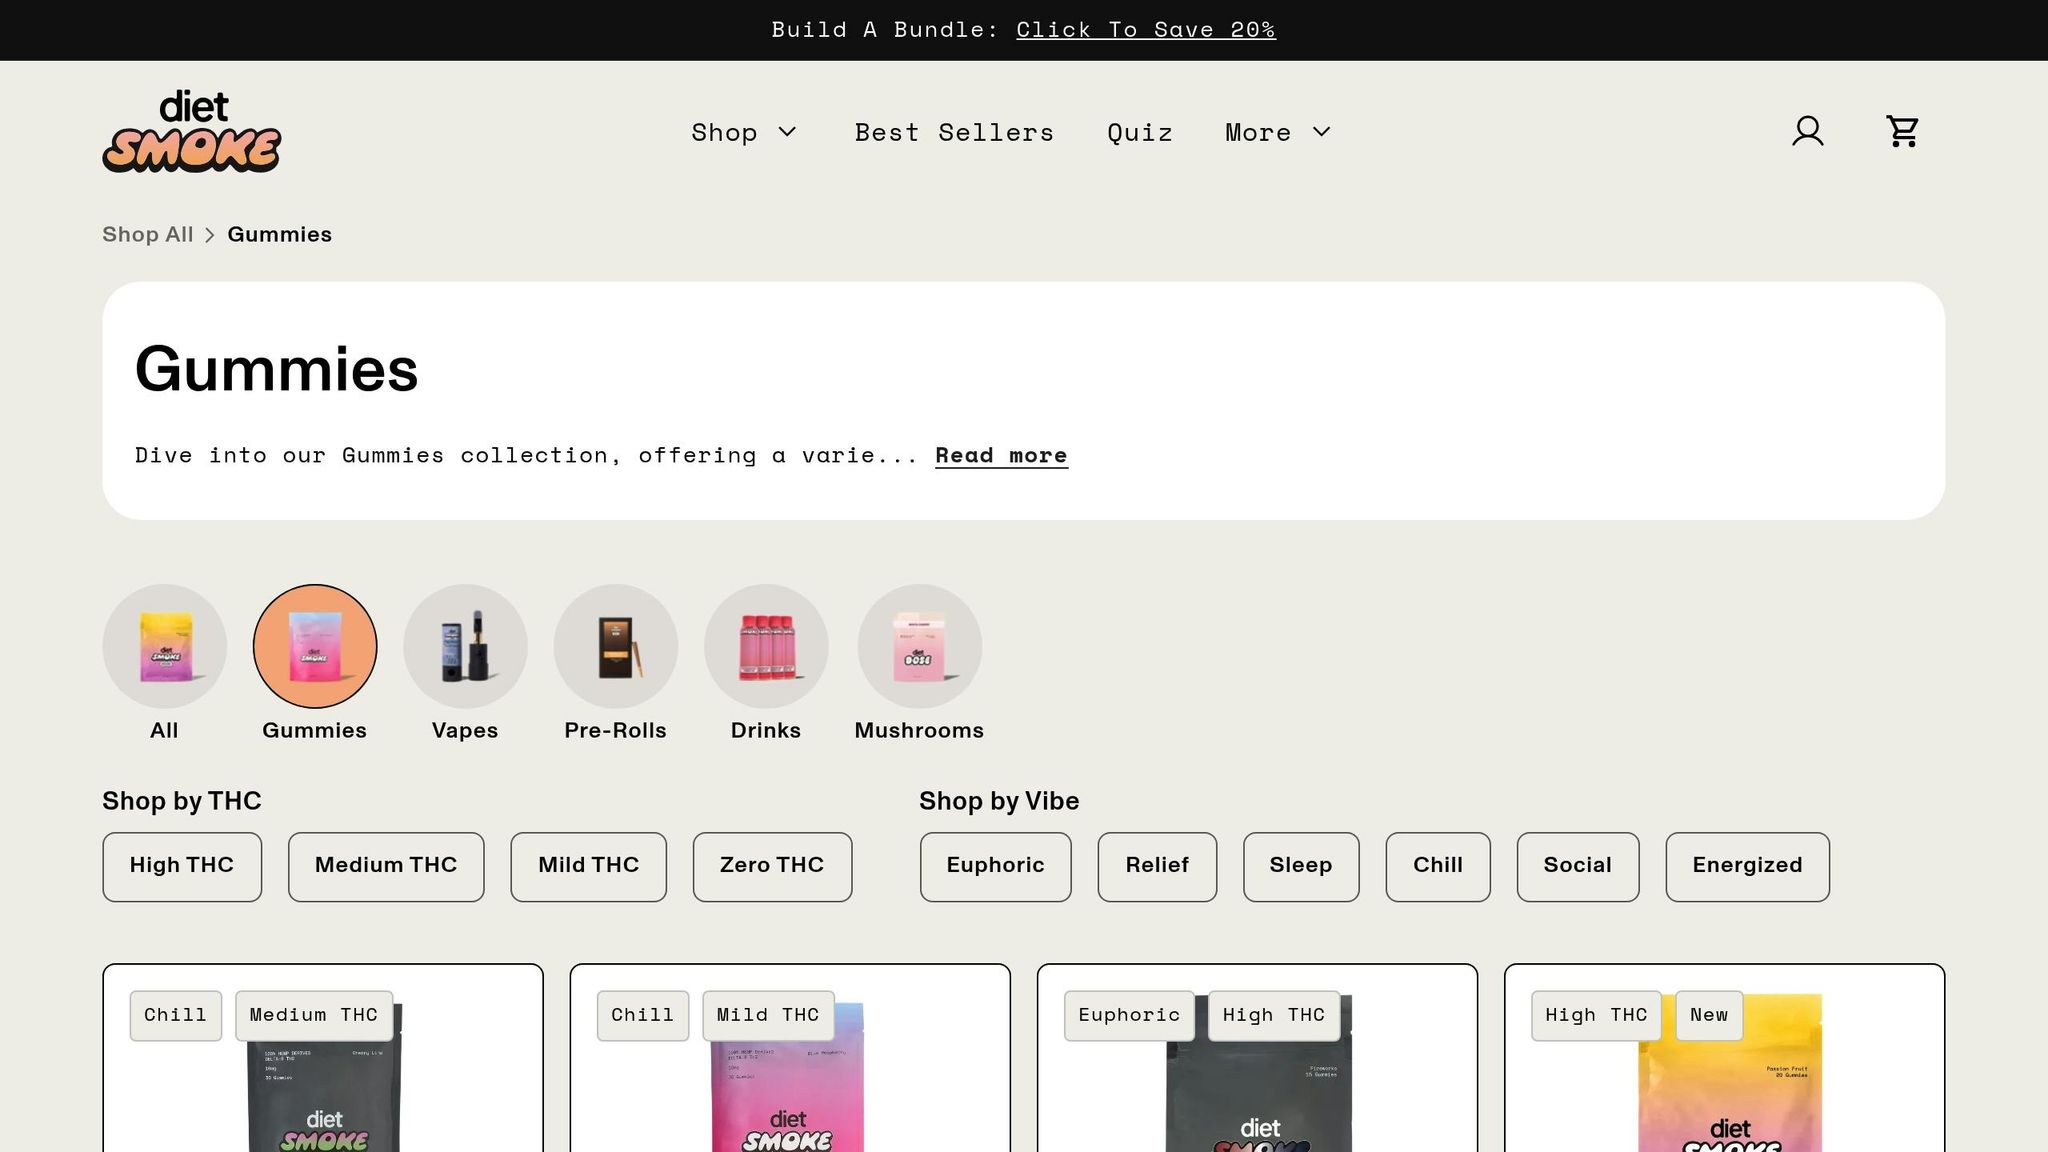Filter by Medium THC

coord(386,866)
